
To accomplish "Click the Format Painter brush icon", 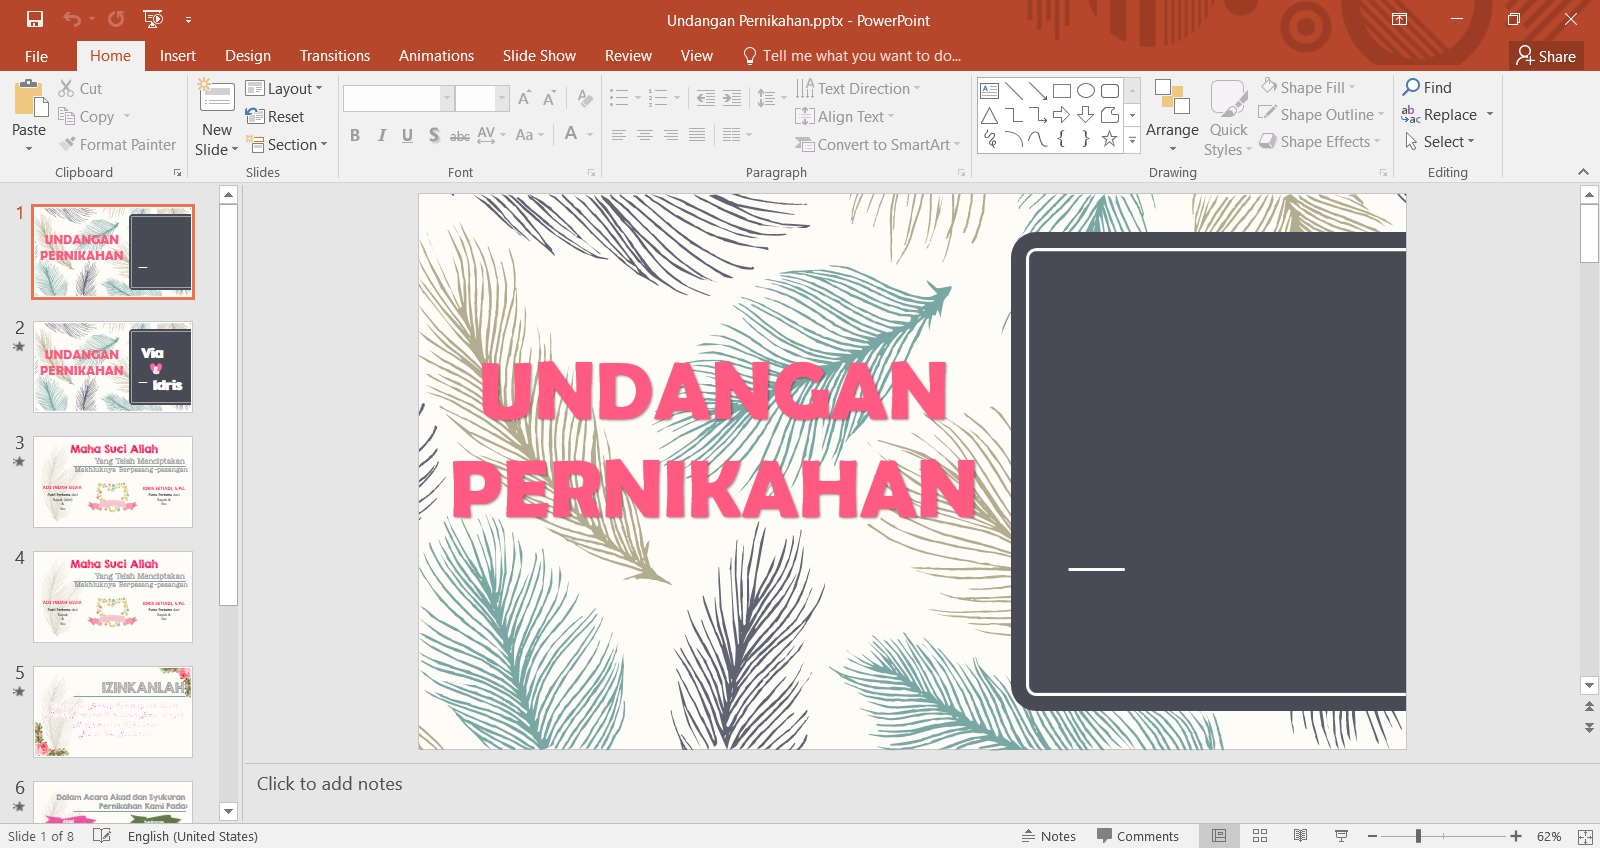I will tap(67, 144).
